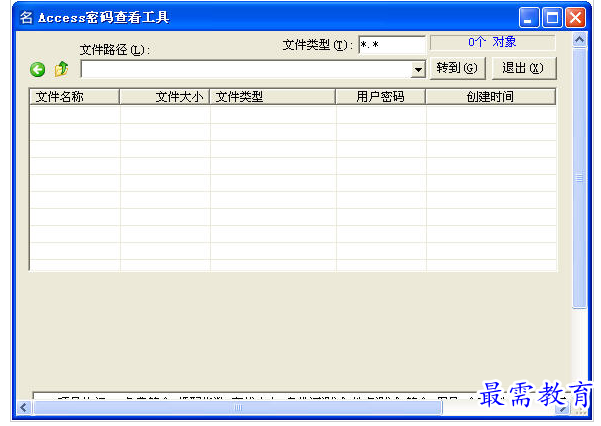Screen dimensions: 601x426
Task: Click the 0个 对象 status label
Action: (x=493, y=42)
